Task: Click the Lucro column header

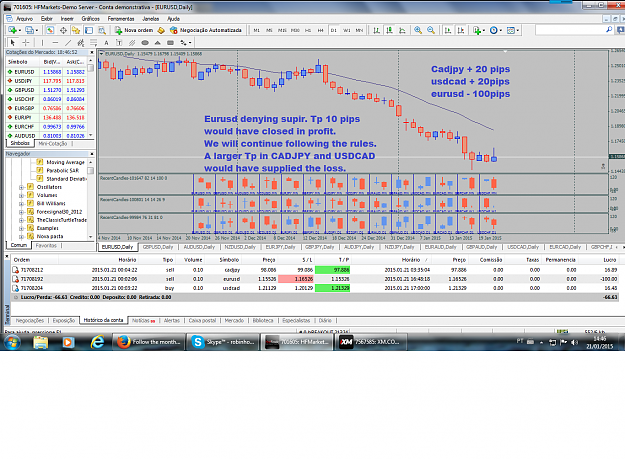Action: [x=609, y=260]
